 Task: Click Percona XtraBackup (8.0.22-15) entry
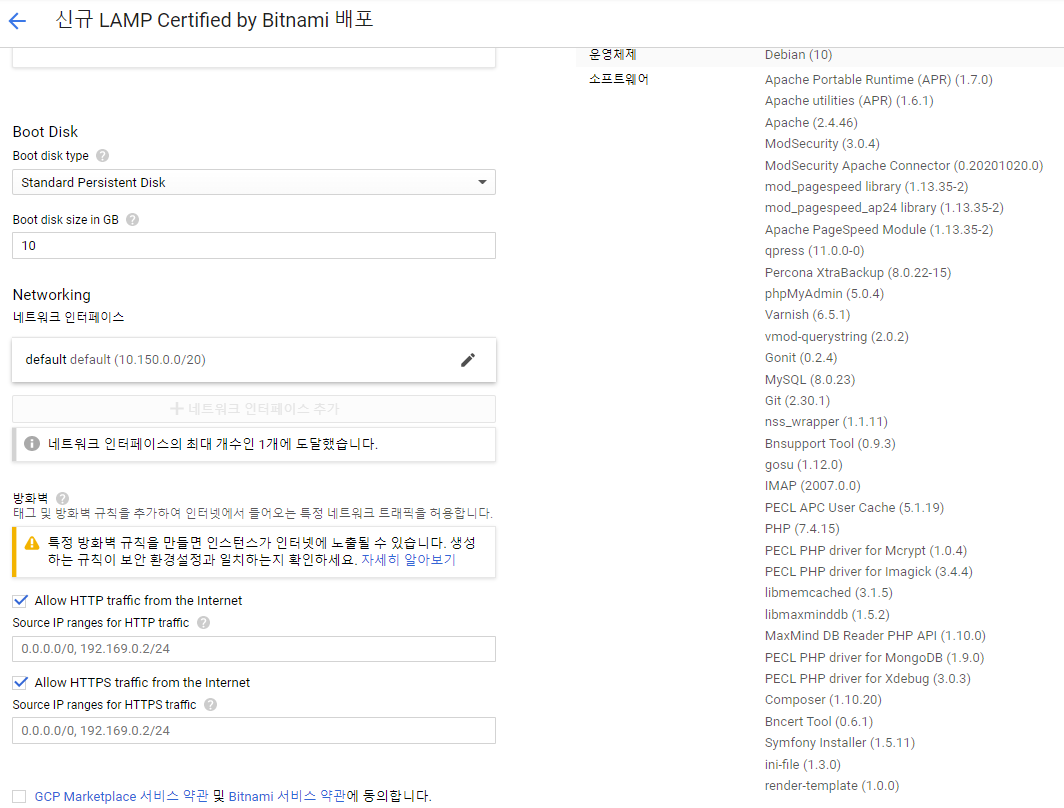click(x=858, y=273)
